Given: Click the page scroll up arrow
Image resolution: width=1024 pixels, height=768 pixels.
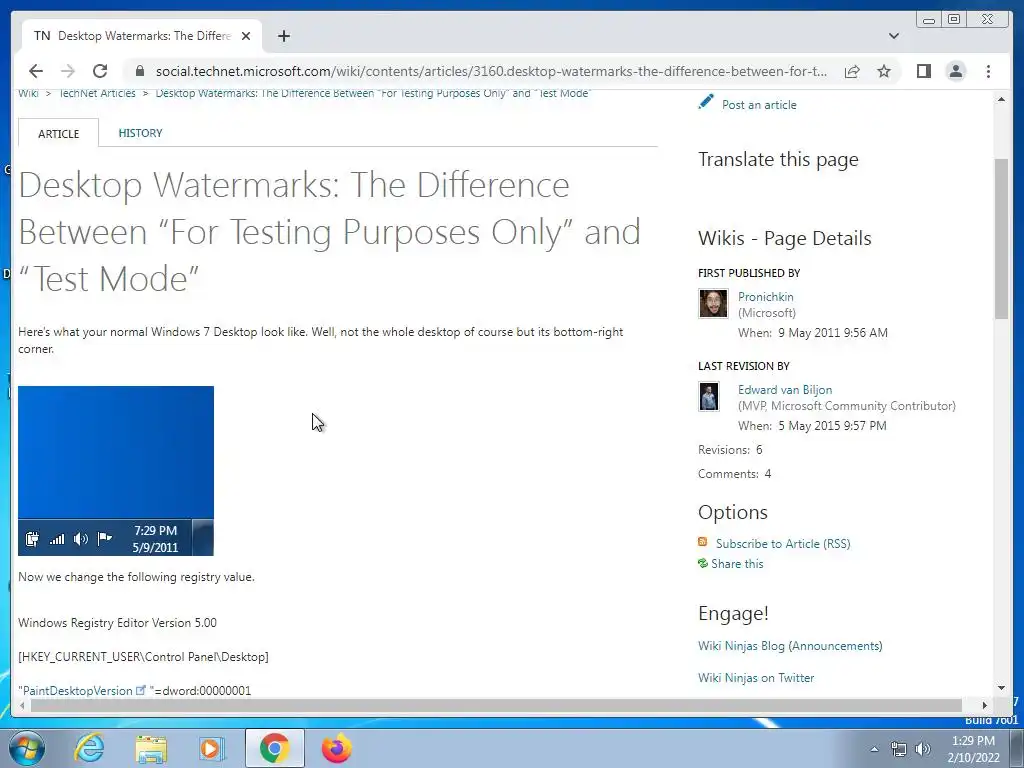Looking at the screenshot, I should coord(1001,99).
